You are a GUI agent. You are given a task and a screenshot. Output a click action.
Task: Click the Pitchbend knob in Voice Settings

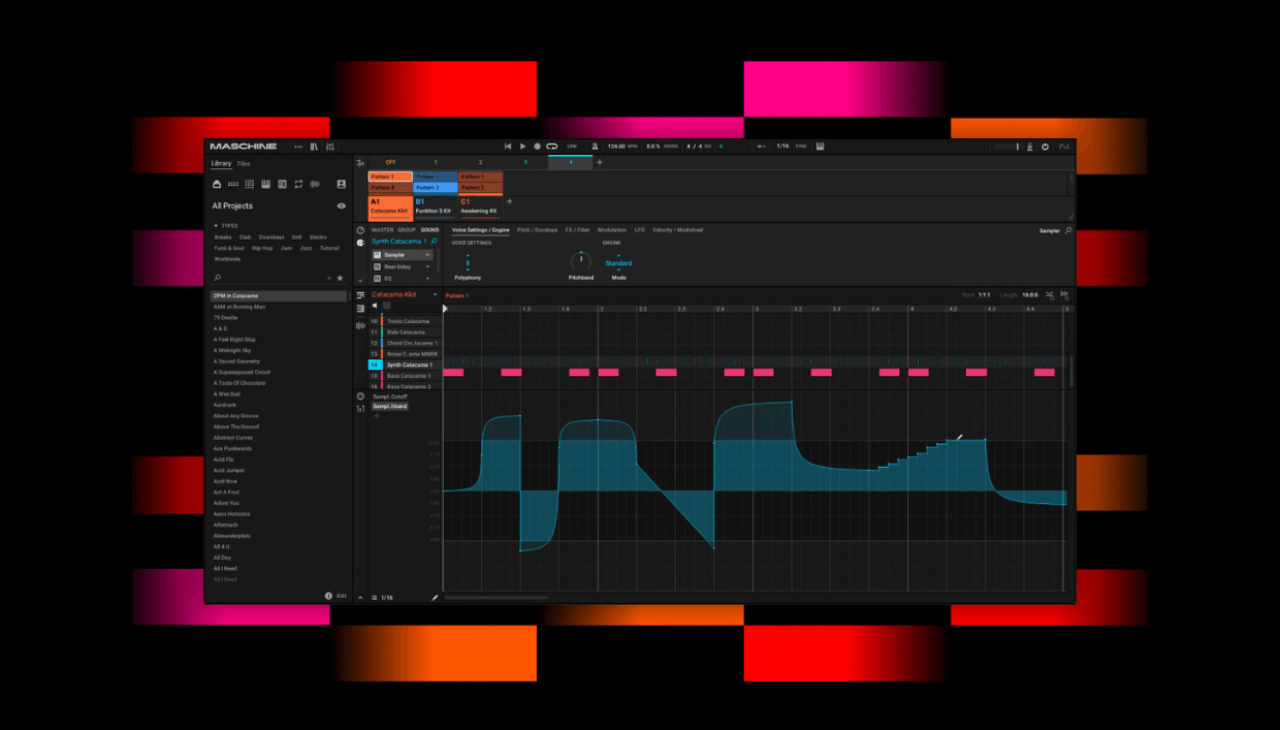(581, 261)
